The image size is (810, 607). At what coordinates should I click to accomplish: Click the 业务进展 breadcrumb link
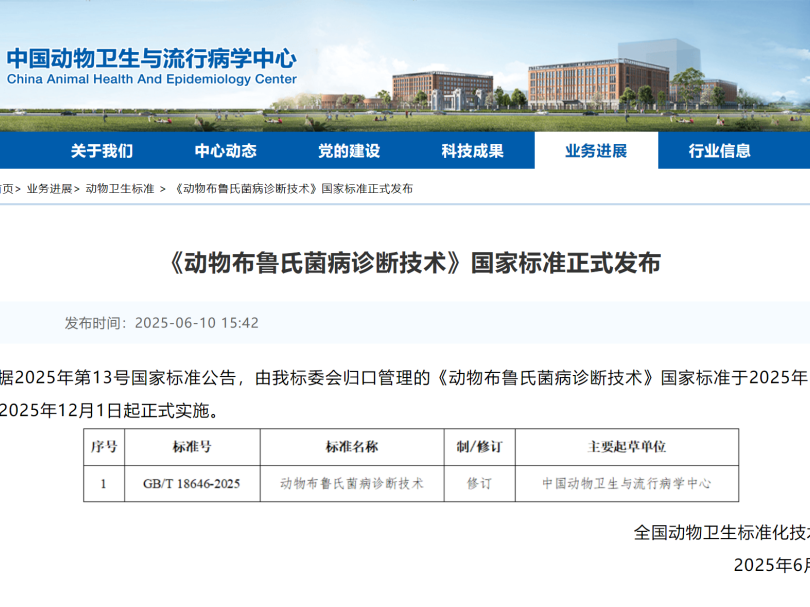click(50, 189)
